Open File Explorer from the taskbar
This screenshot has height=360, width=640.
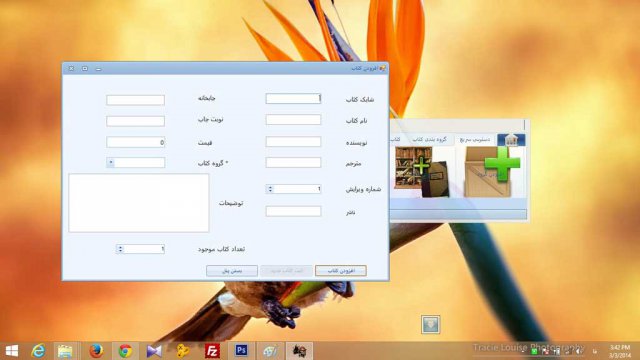[x=65, y=351]
